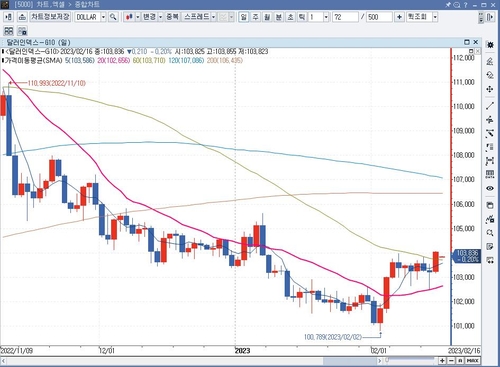Open the dropdown next to DOLLAR field
The height and width of the screenshot is (367, 500).
103,17
